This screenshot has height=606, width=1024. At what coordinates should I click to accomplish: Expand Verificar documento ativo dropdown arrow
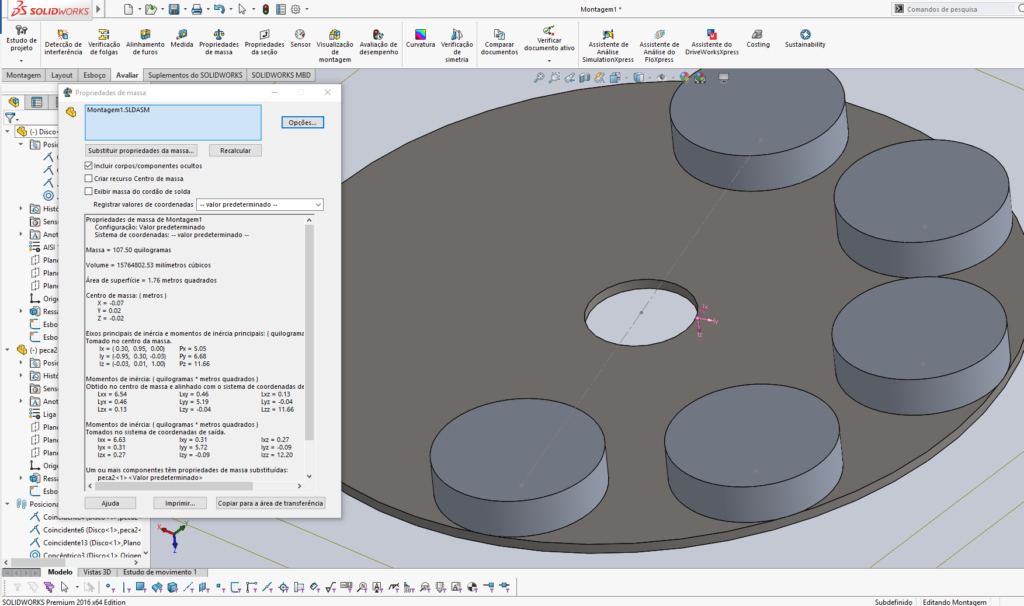tap(549, 60)
